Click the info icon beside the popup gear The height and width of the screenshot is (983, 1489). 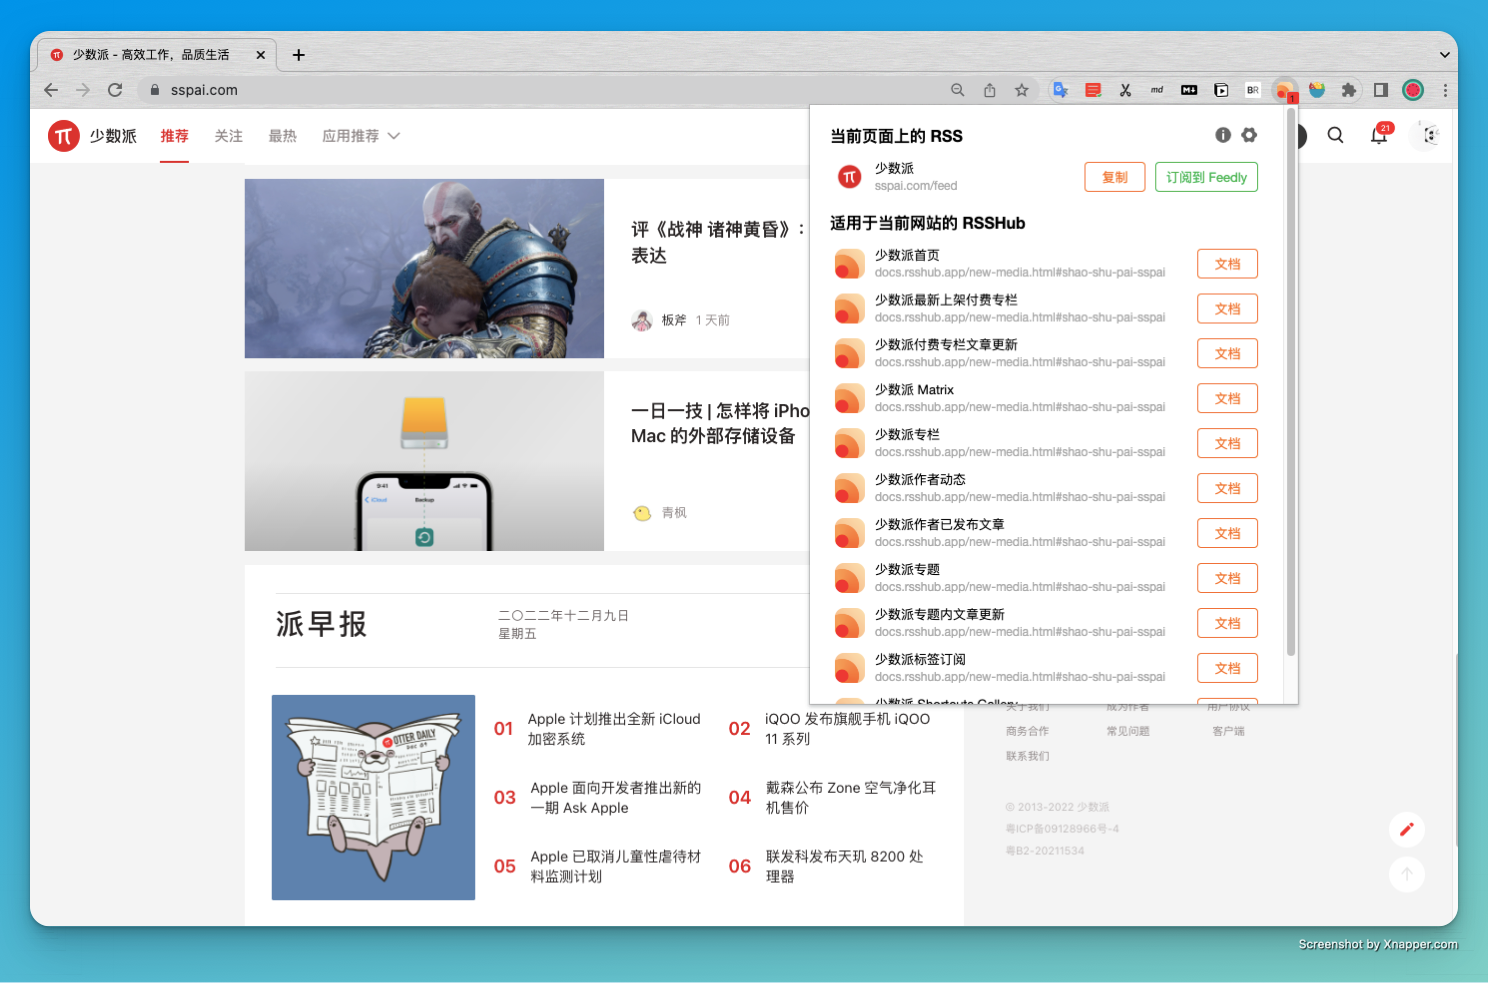click(1223, 134)
